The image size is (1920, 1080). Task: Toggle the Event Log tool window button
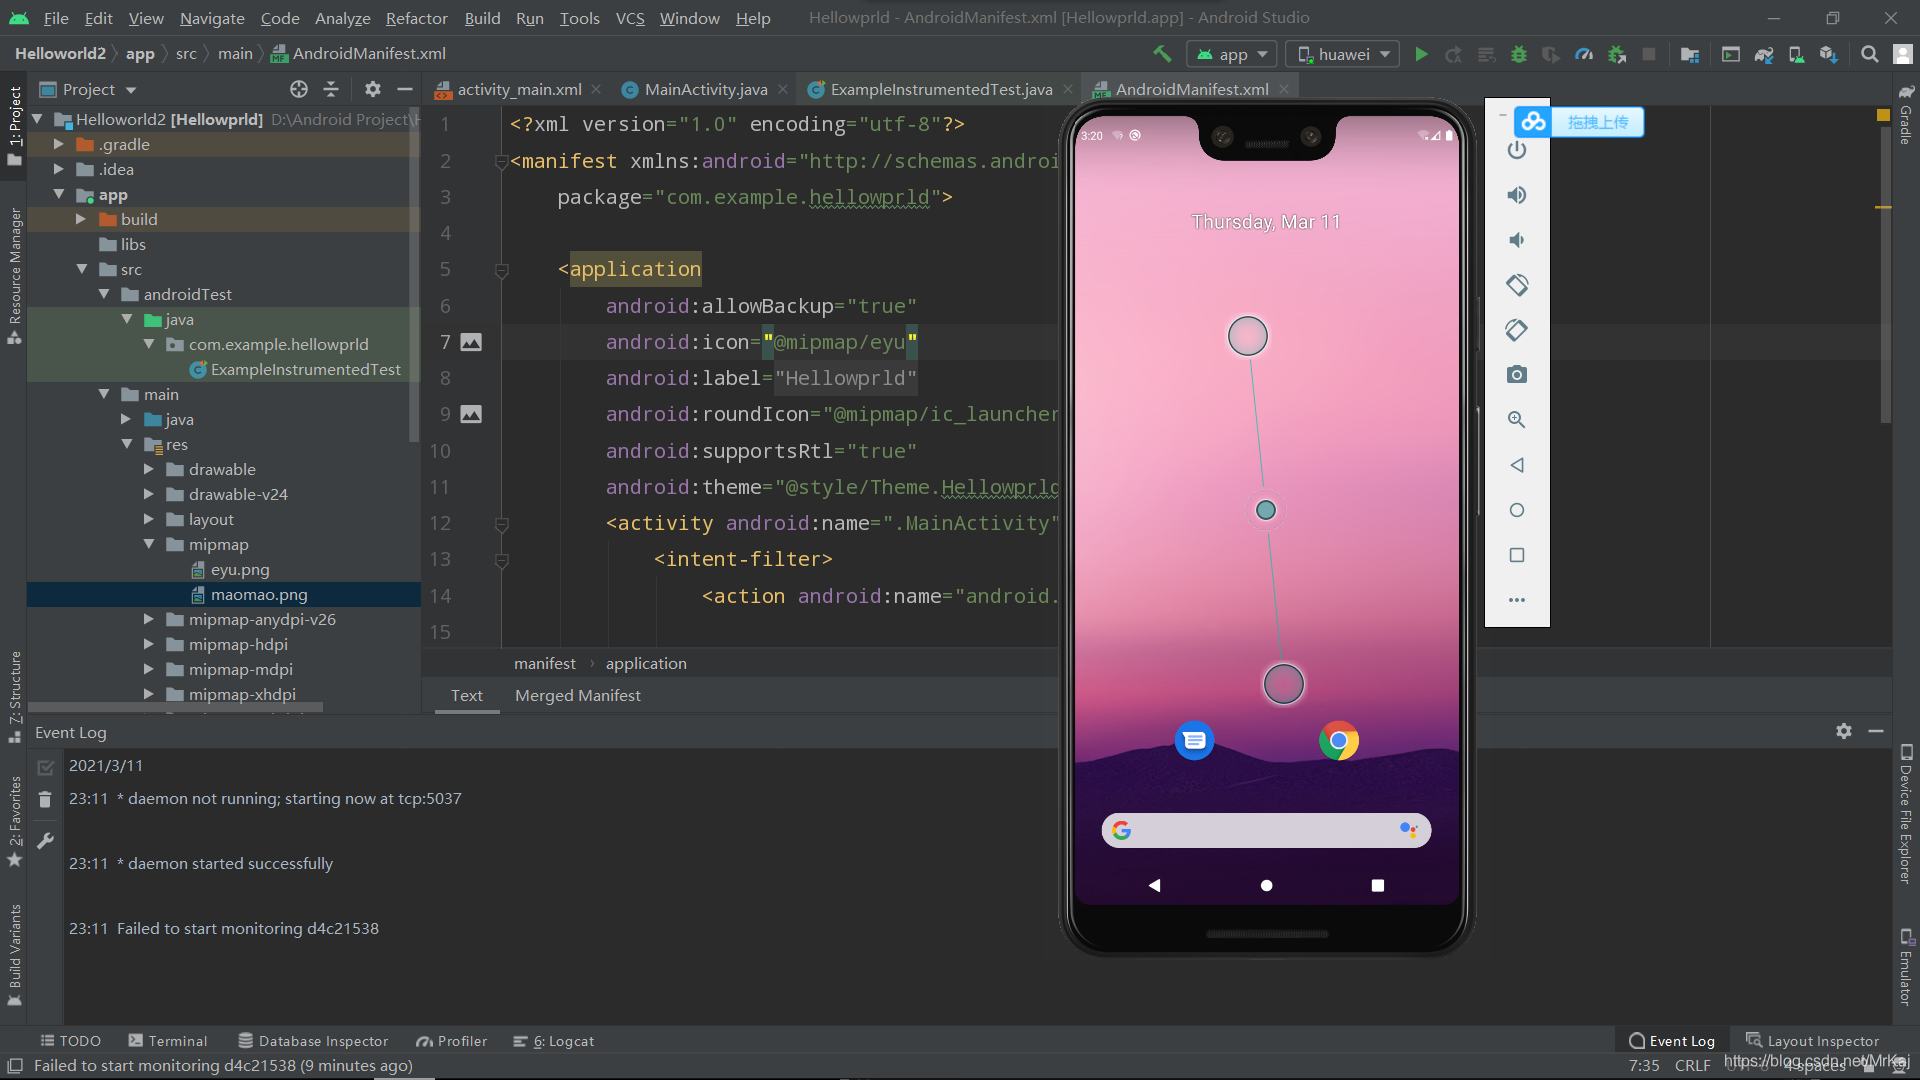[x=1671, y=1041]
